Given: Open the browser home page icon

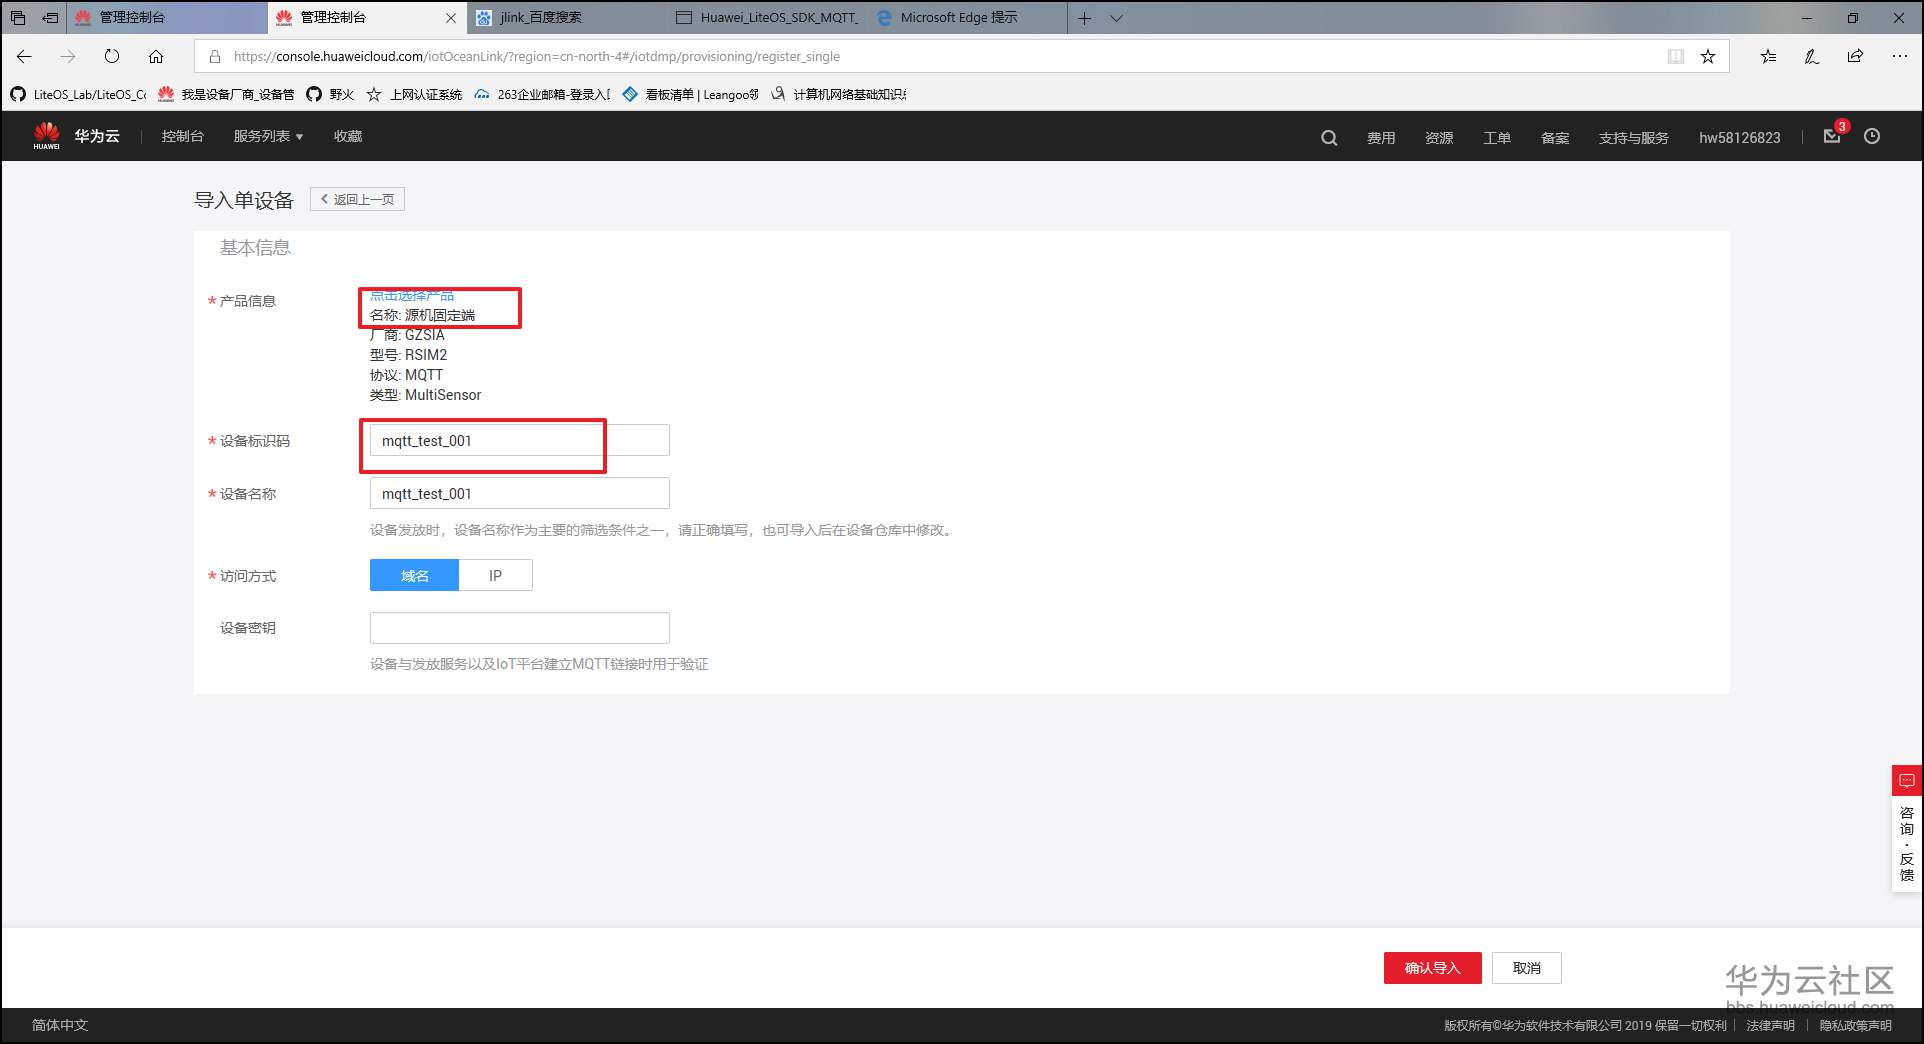Looking at the screenshot, I should click(x=156, y=56).
